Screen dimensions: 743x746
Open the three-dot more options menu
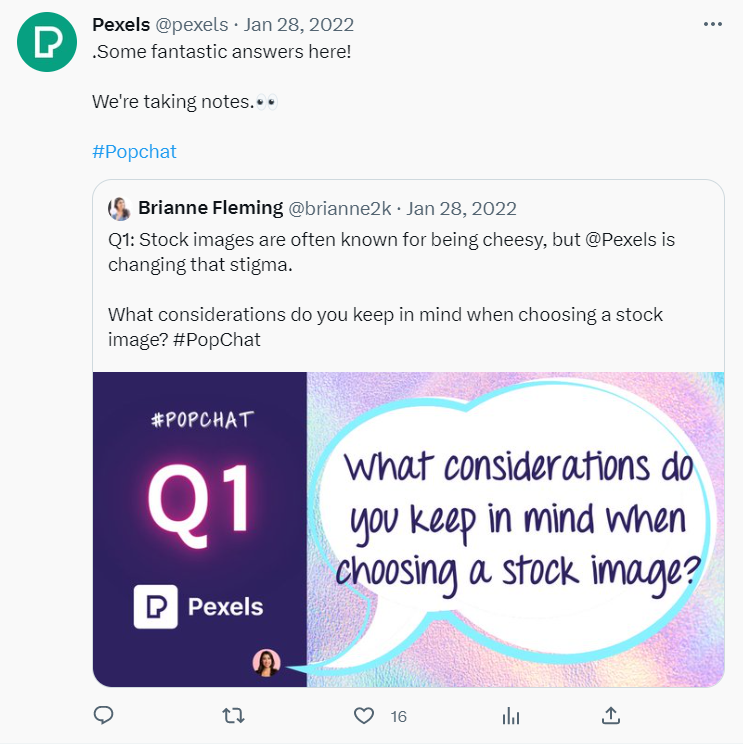pyautogui.click(x=713, y=24)
